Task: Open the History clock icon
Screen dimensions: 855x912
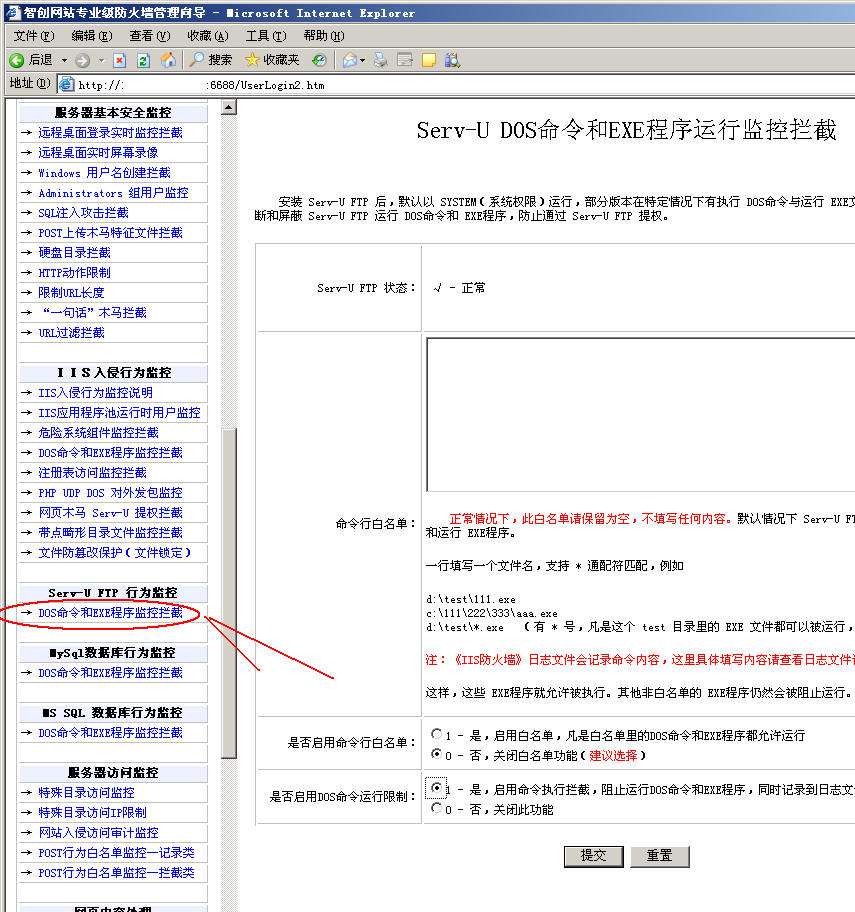Action: tap(319, 60)
